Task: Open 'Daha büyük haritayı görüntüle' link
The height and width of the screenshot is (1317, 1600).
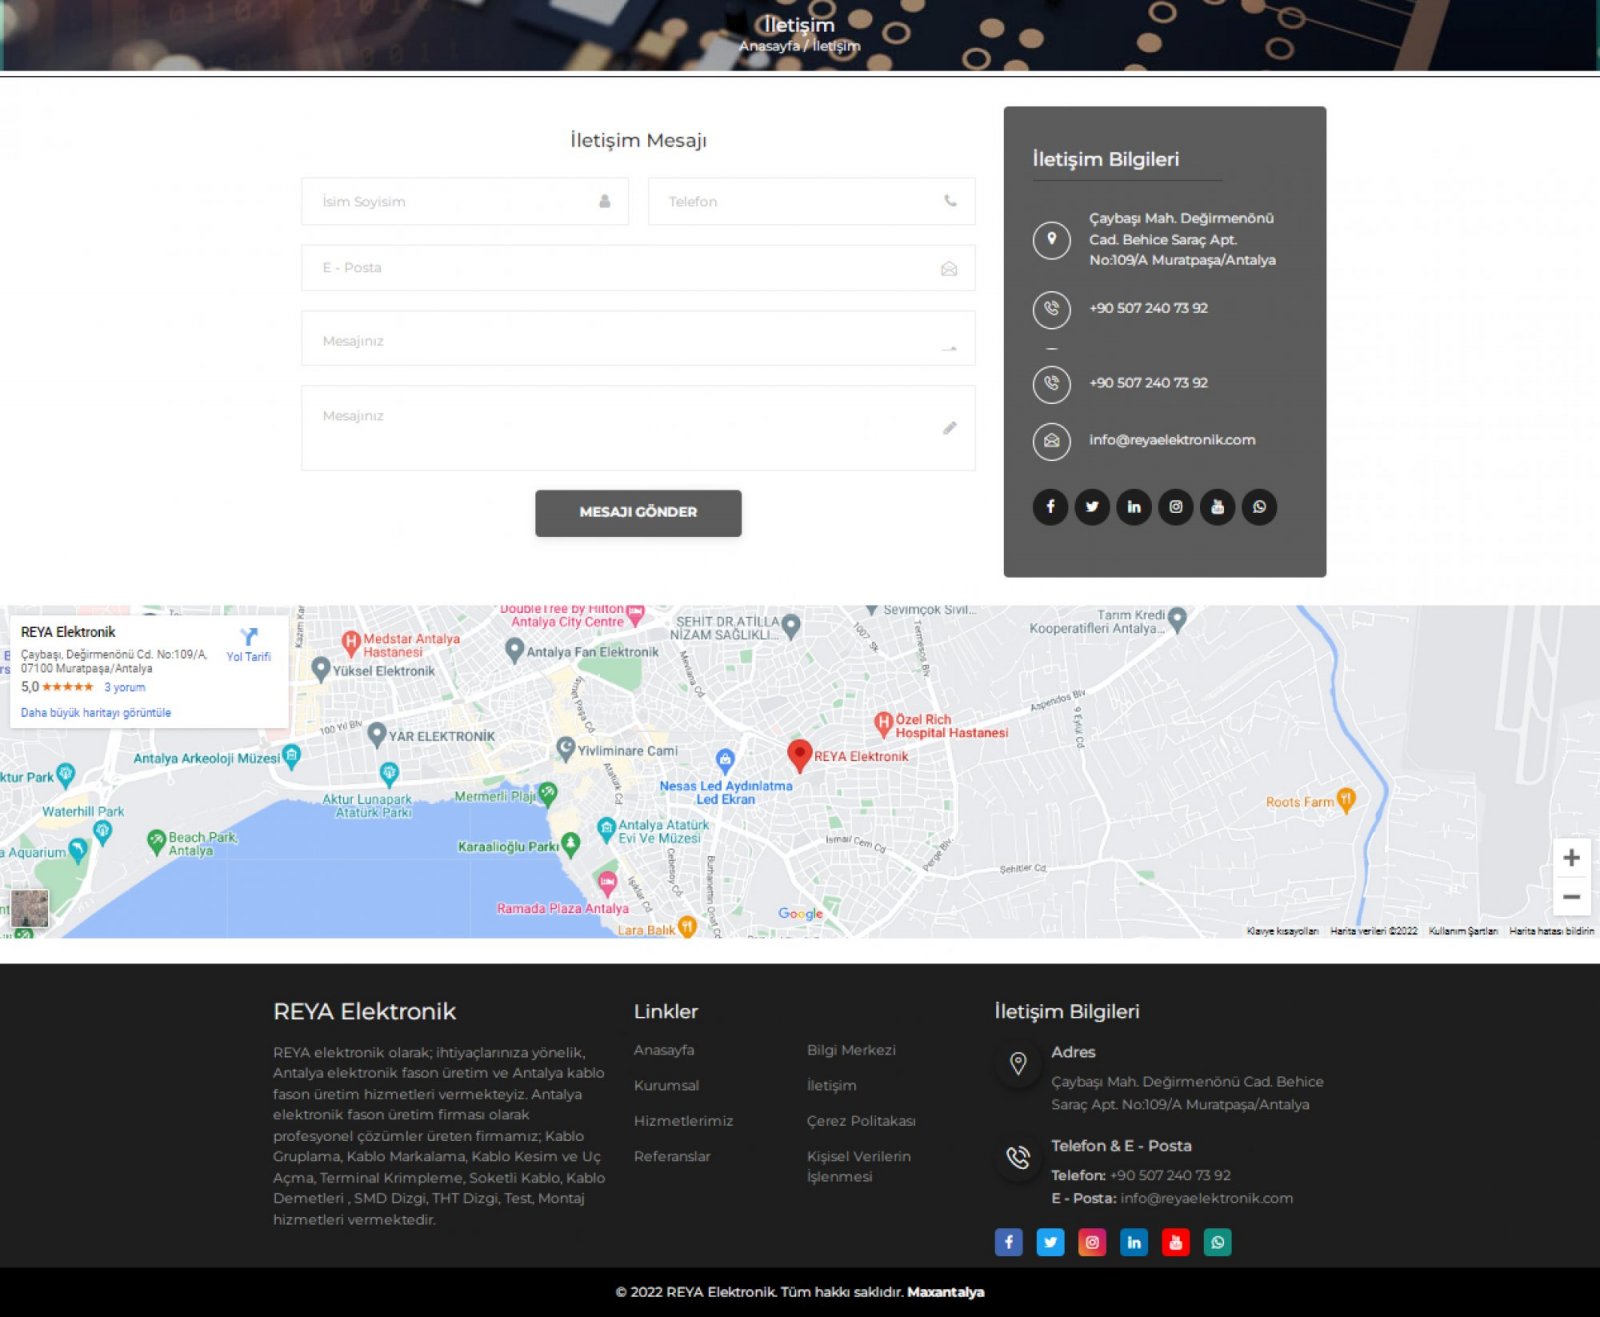Action: point(96,713)
